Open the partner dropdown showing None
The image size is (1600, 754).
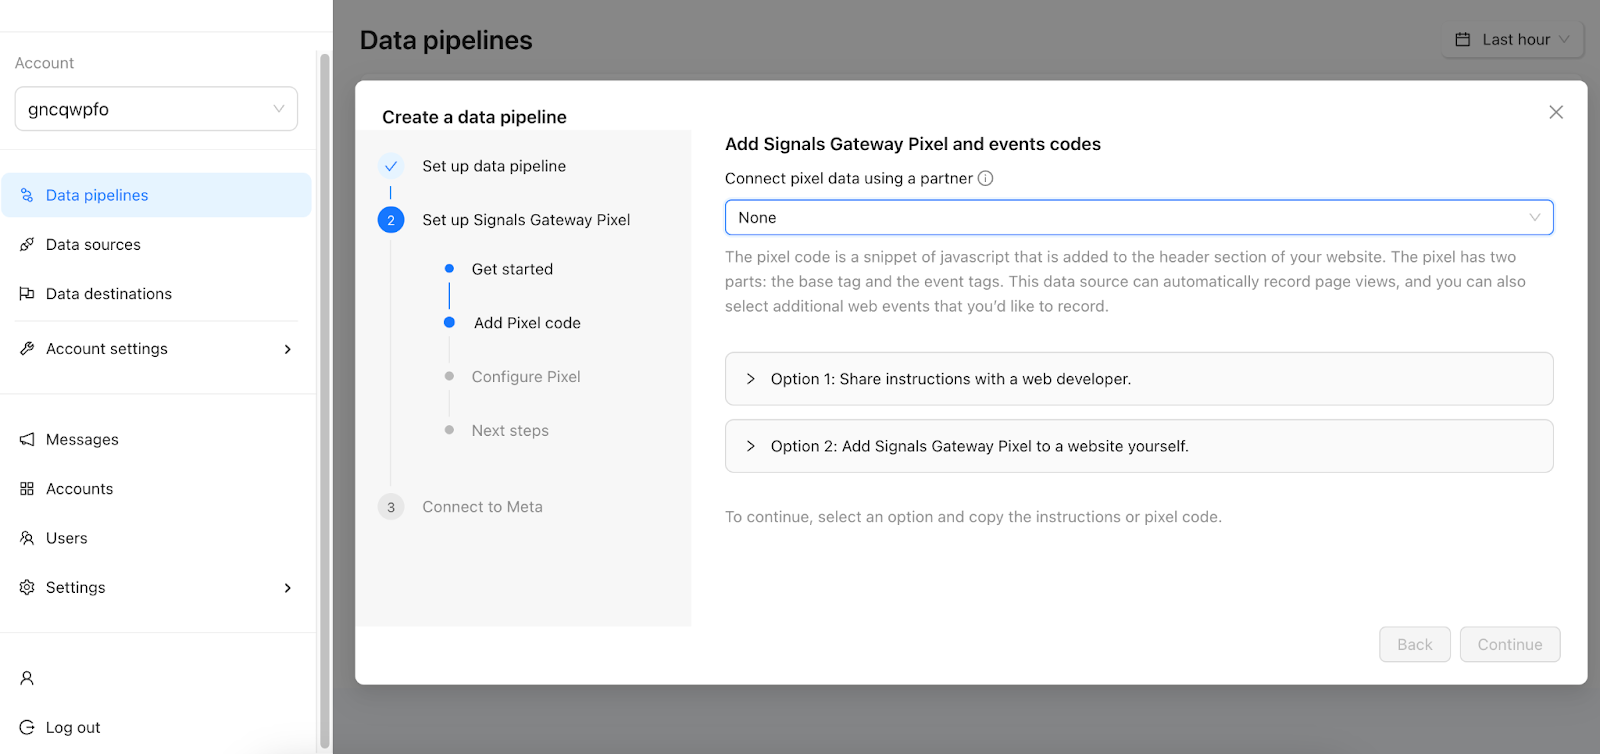point(1139,217)
